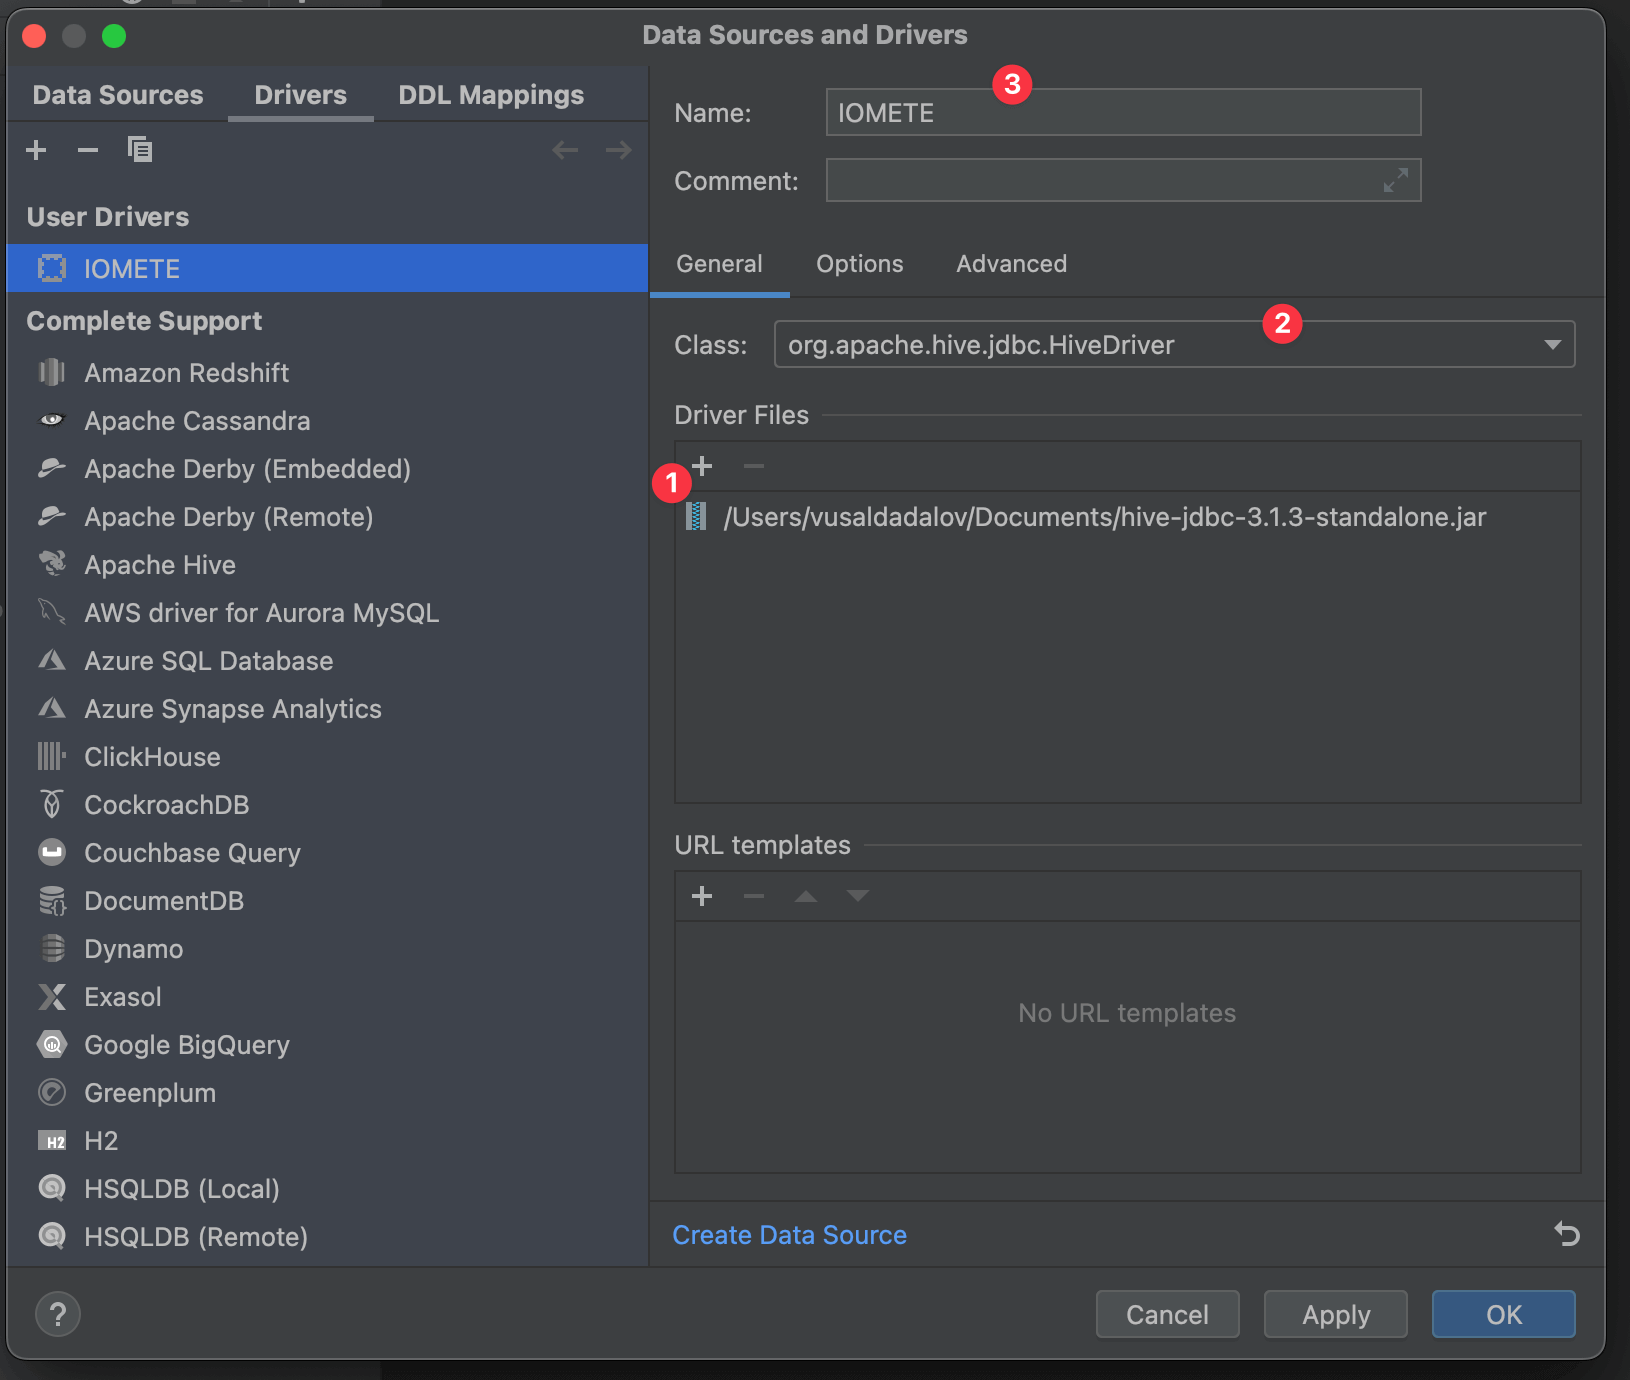This screenshot has width=1630, height=1380.
Task: Move URL template up
Action: pos(806,896)
